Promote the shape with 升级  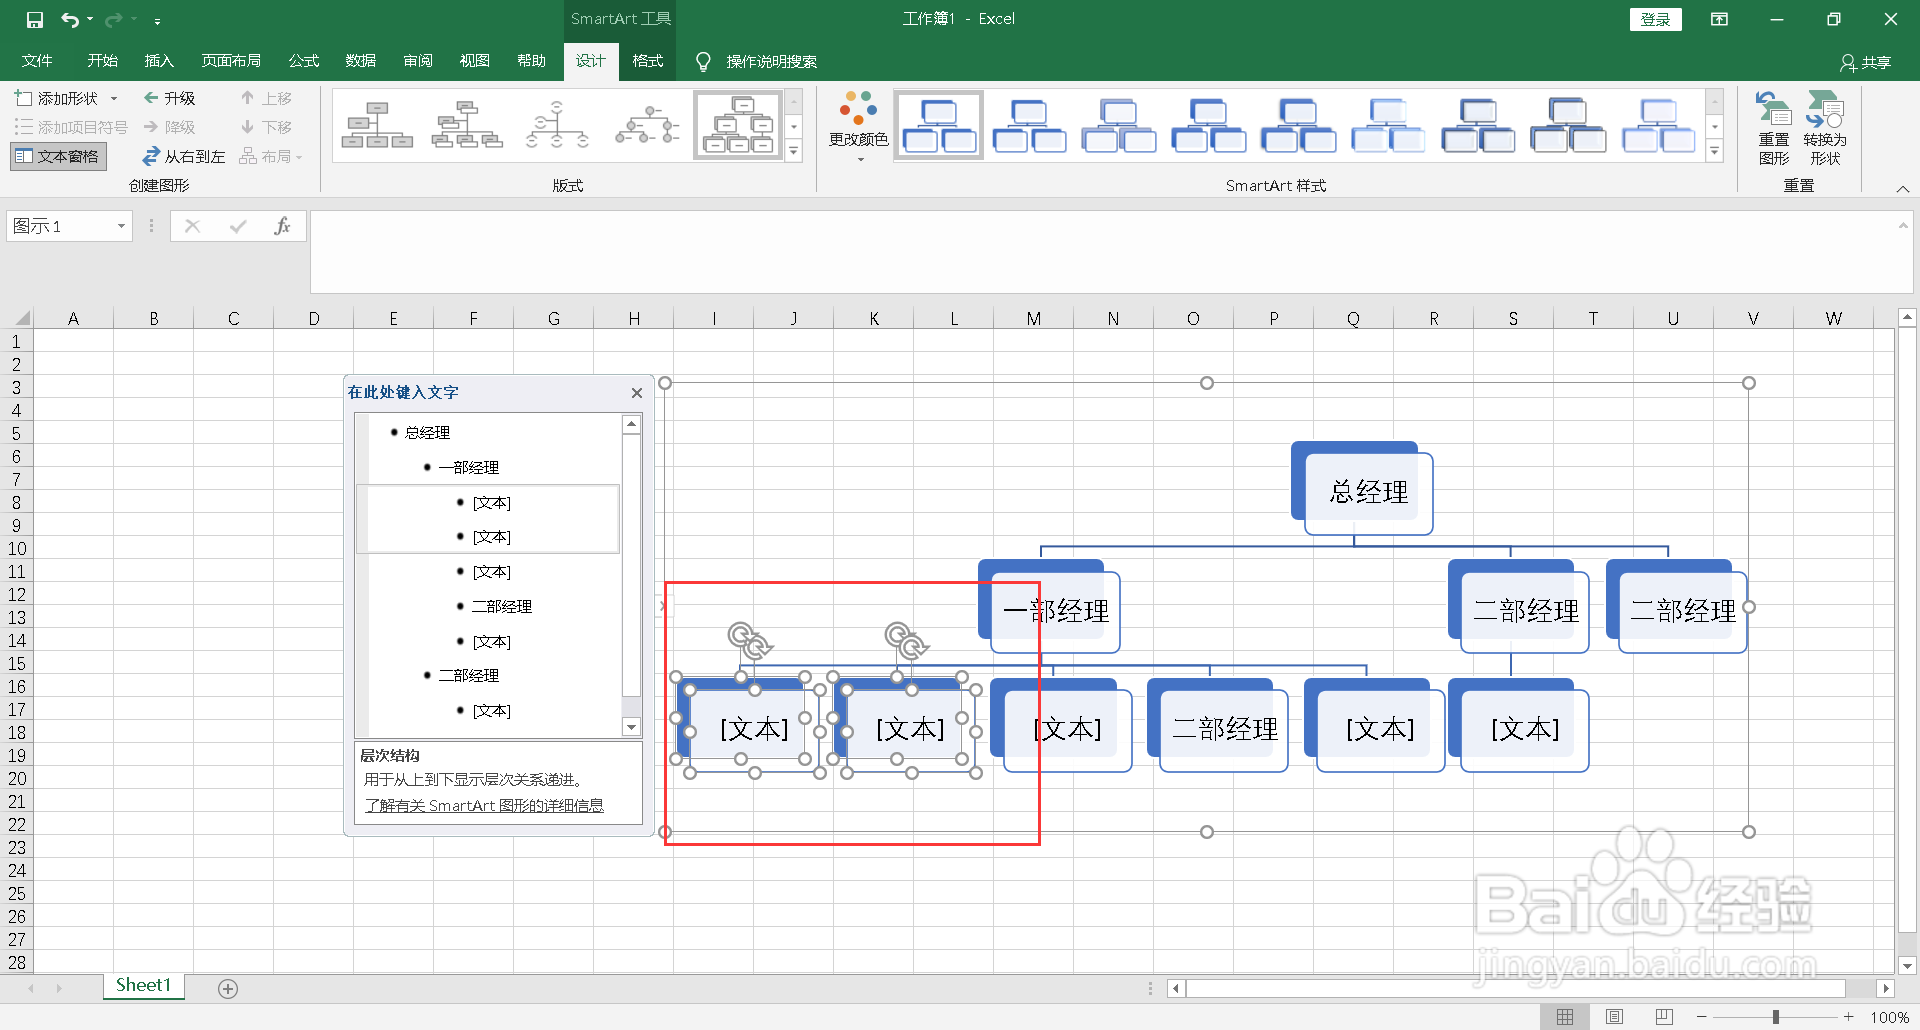pyautogui.click(x=169, y=98)
